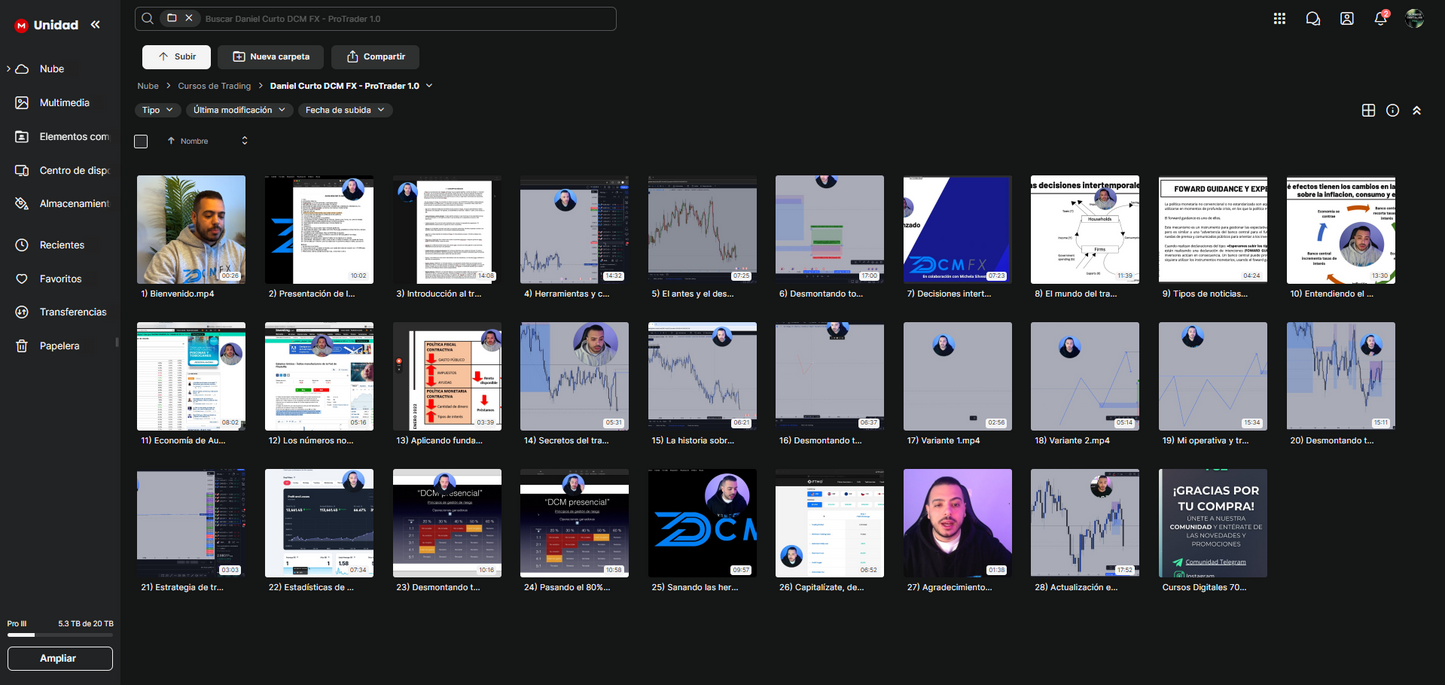Image resolution: width=1445 pixels, height=685 pixels.
Task: Click the Nueva carpeta button
Action: [271, 57]
